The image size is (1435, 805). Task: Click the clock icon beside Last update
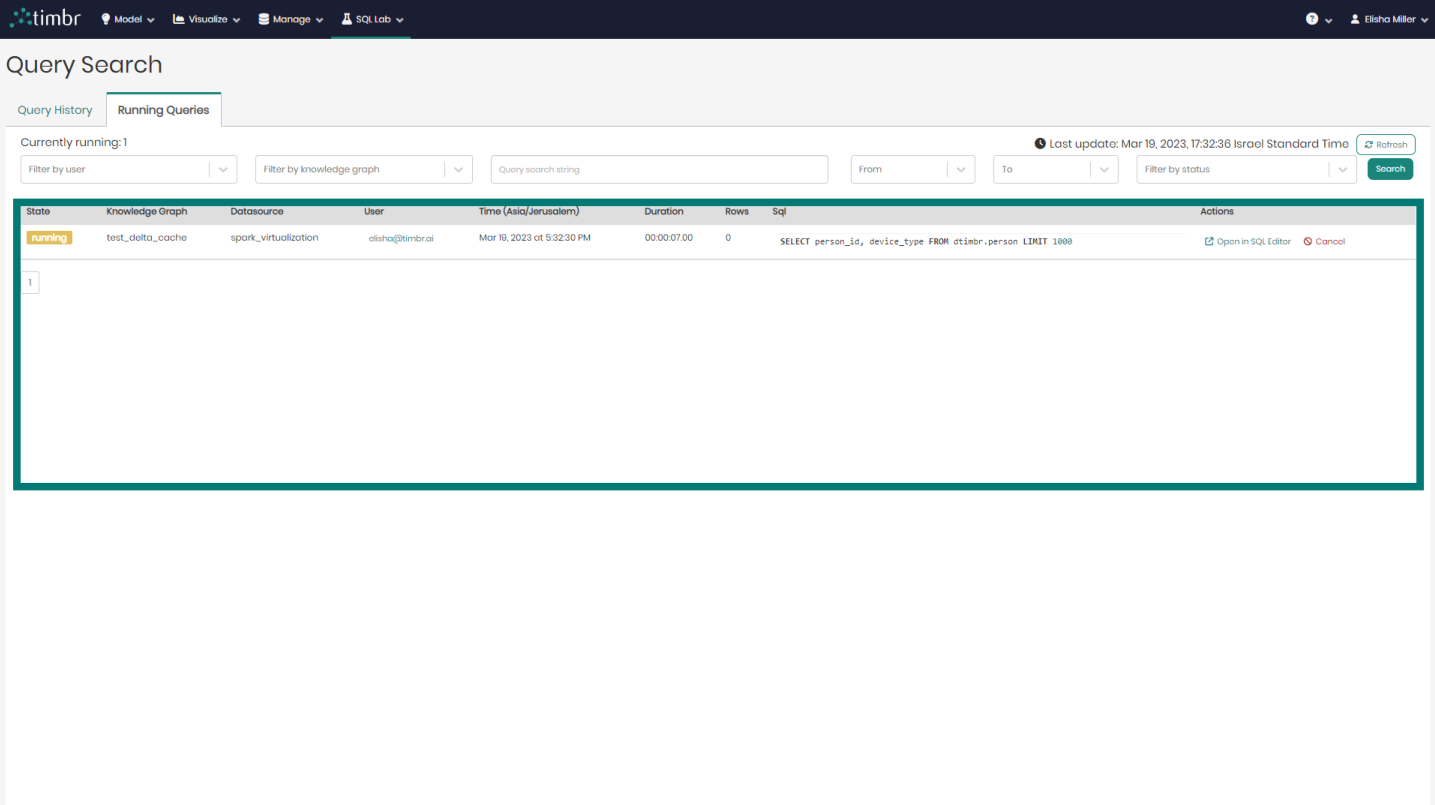point(1039,143)
